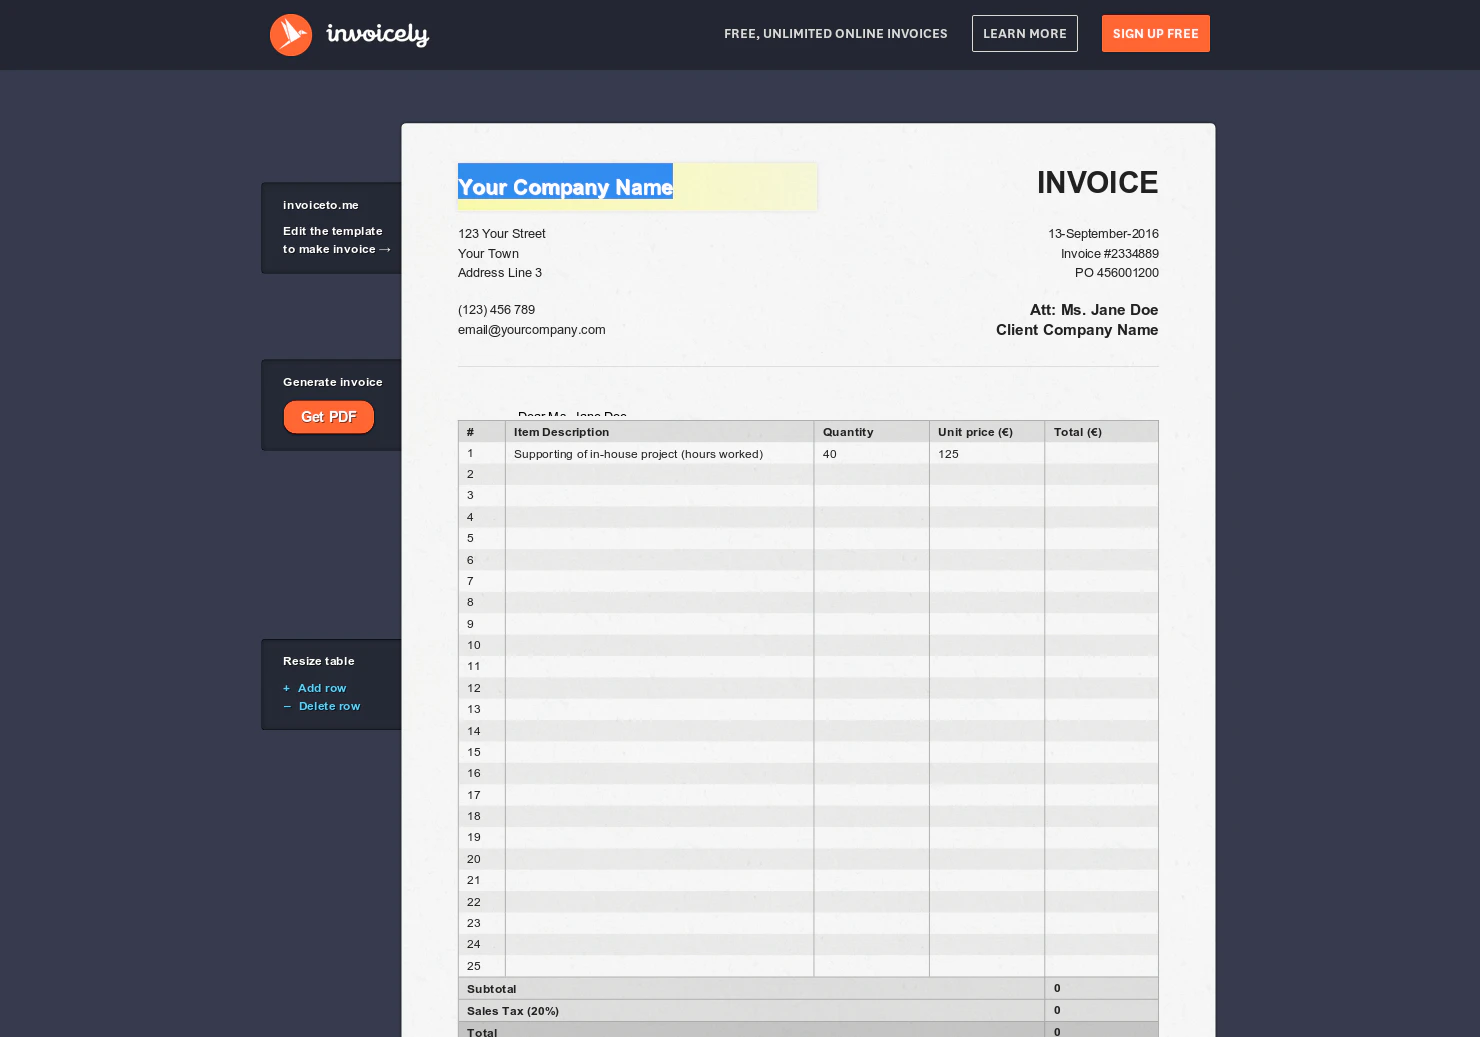Click the arrow after 'to make invoice'
The height and width of the screenshot is (1037, 1480).
[x=385, y=249]
